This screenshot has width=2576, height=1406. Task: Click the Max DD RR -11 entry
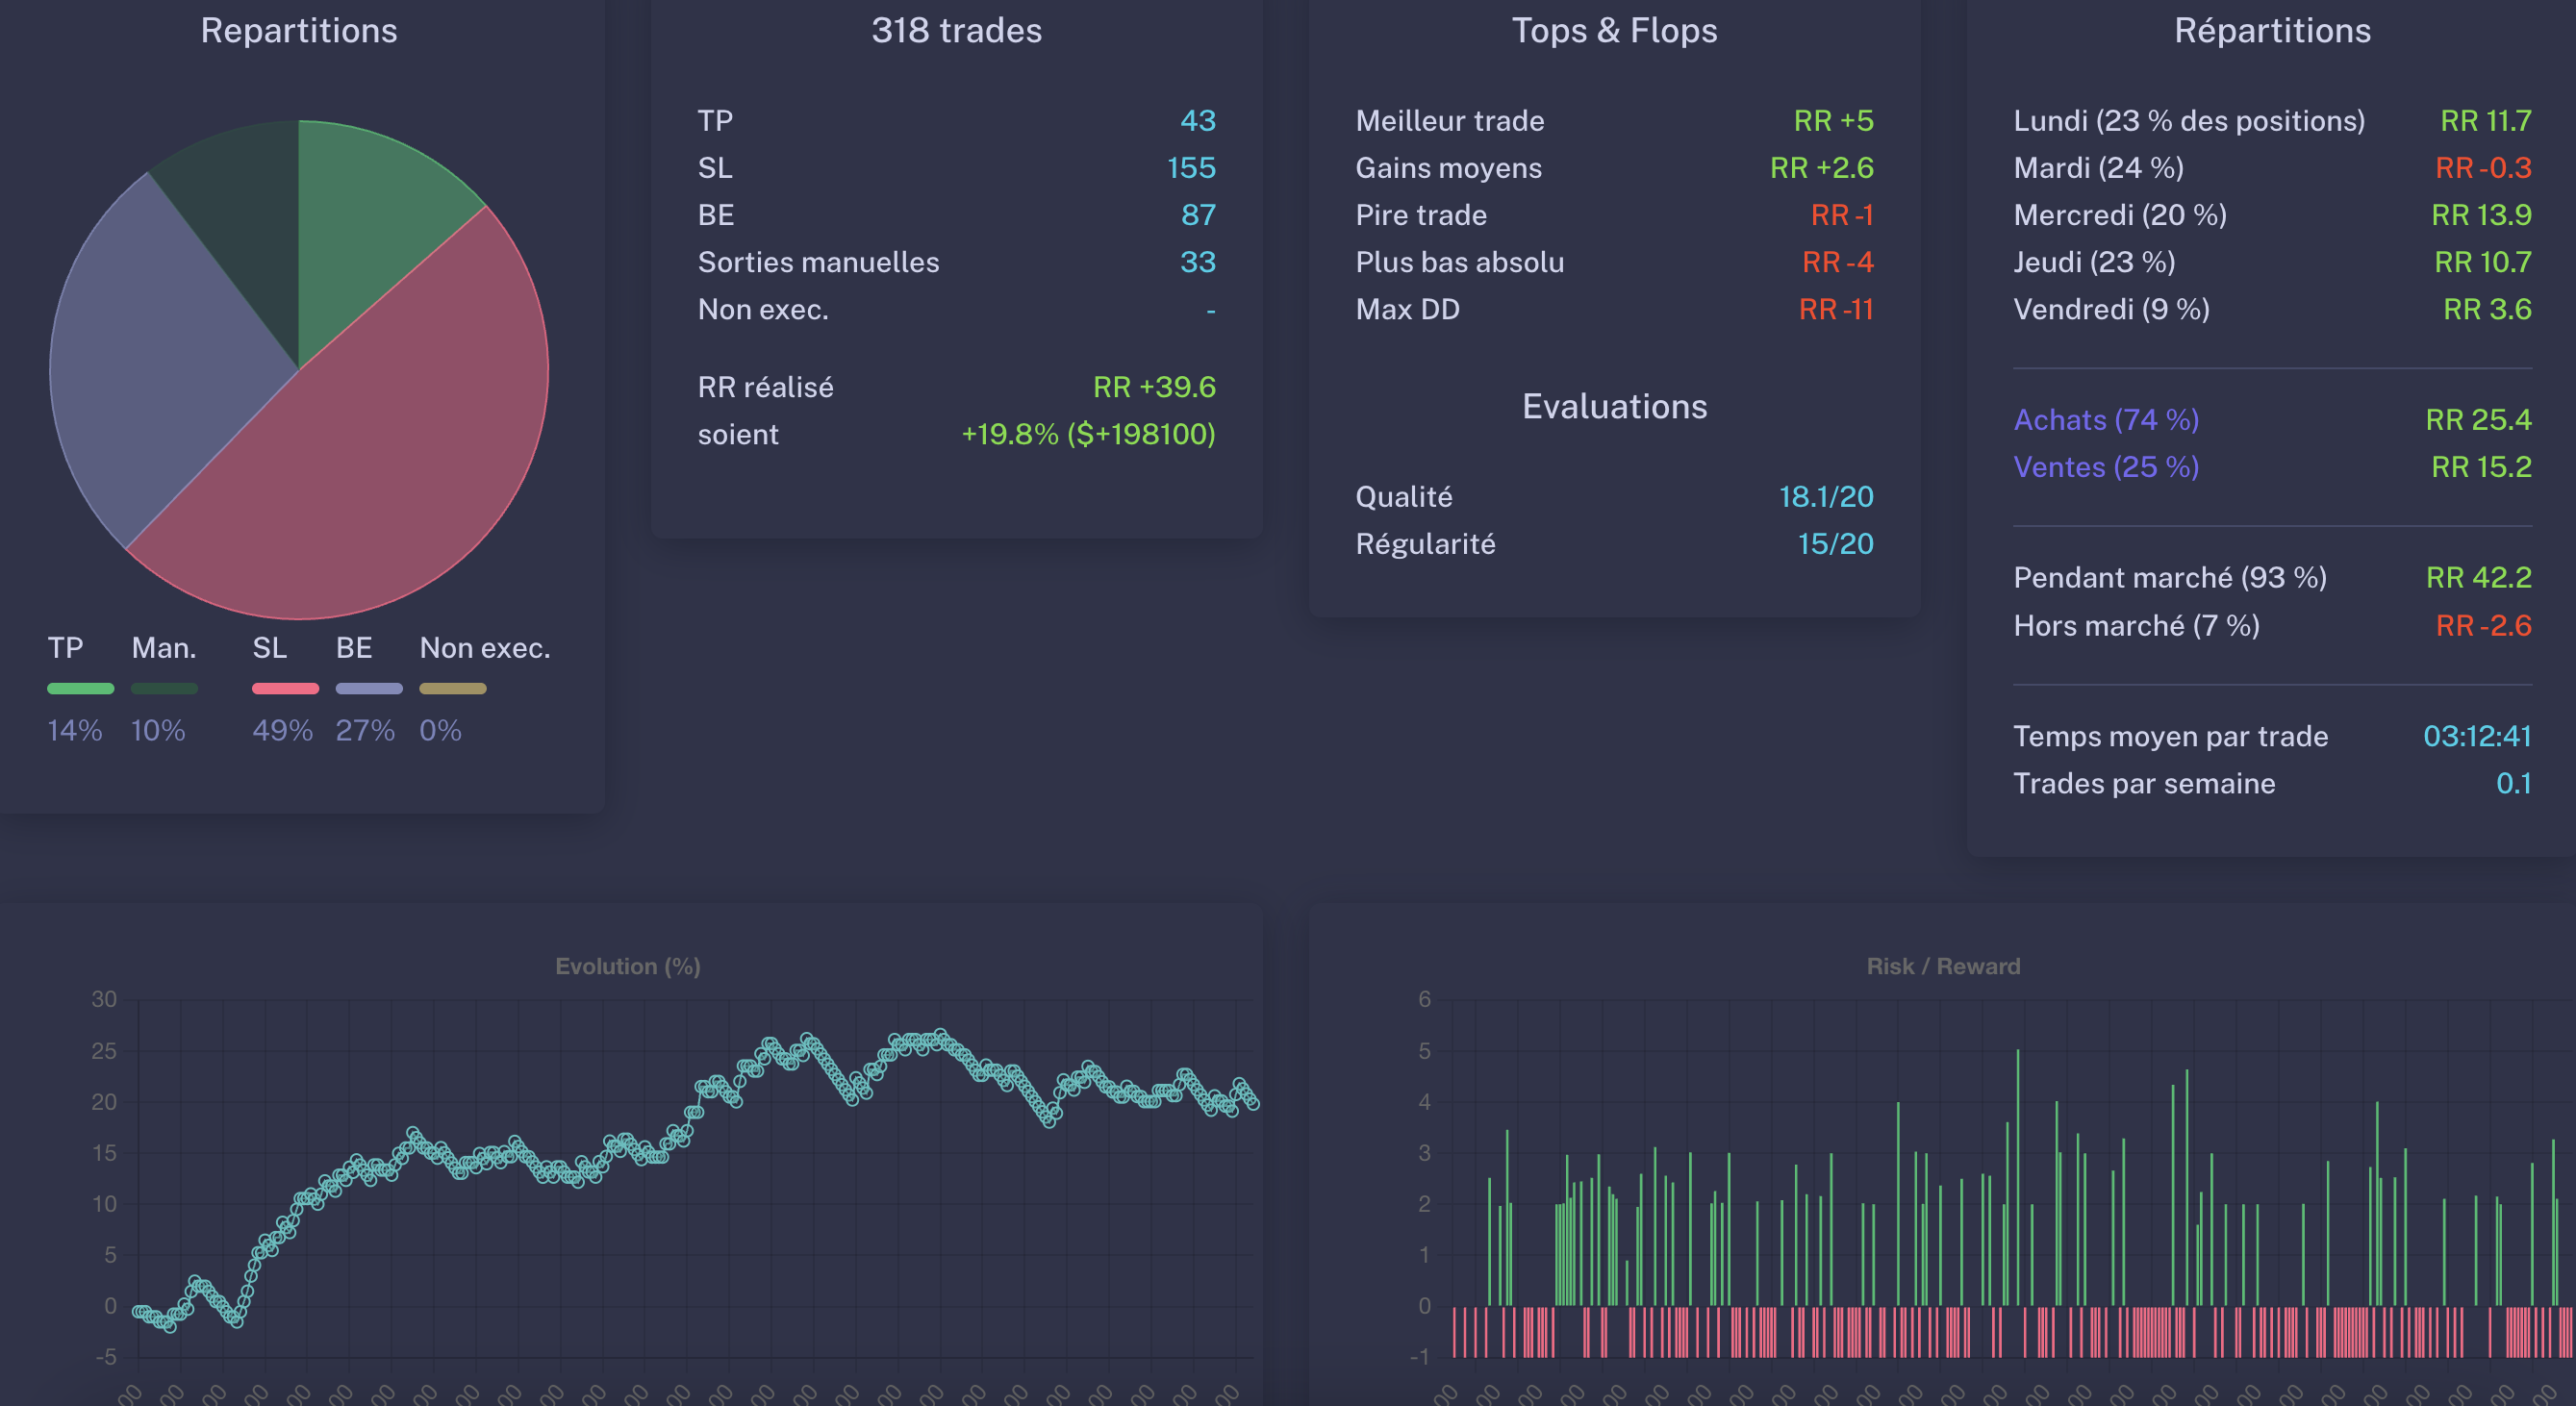pos(1836,309)
